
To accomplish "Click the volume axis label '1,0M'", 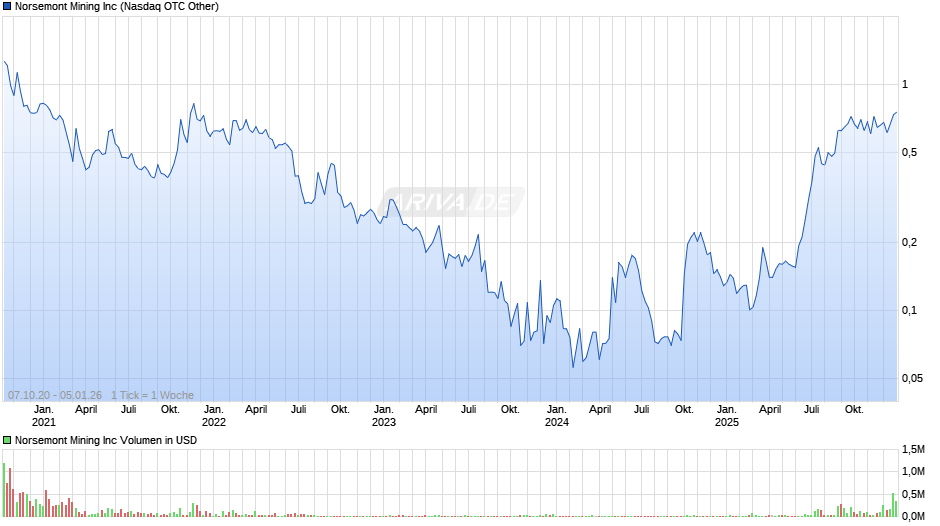I will 913,471.
